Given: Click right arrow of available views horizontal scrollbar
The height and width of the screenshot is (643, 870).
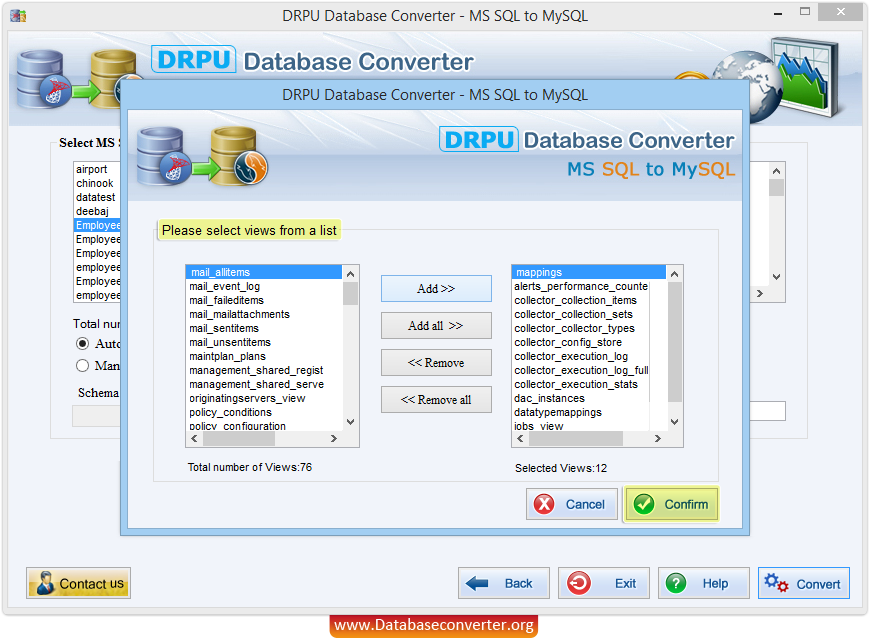Looking at the screenshot, I should 333,438.
